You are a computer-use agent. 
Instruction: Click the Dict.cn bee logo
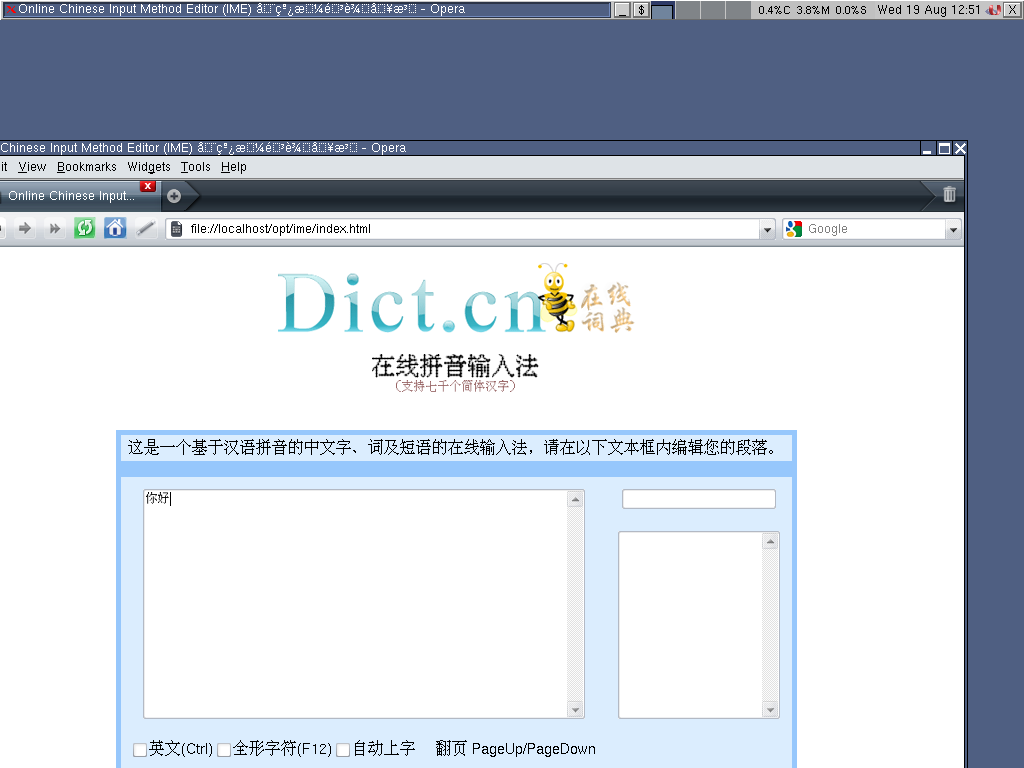click(x=555, y=297)
